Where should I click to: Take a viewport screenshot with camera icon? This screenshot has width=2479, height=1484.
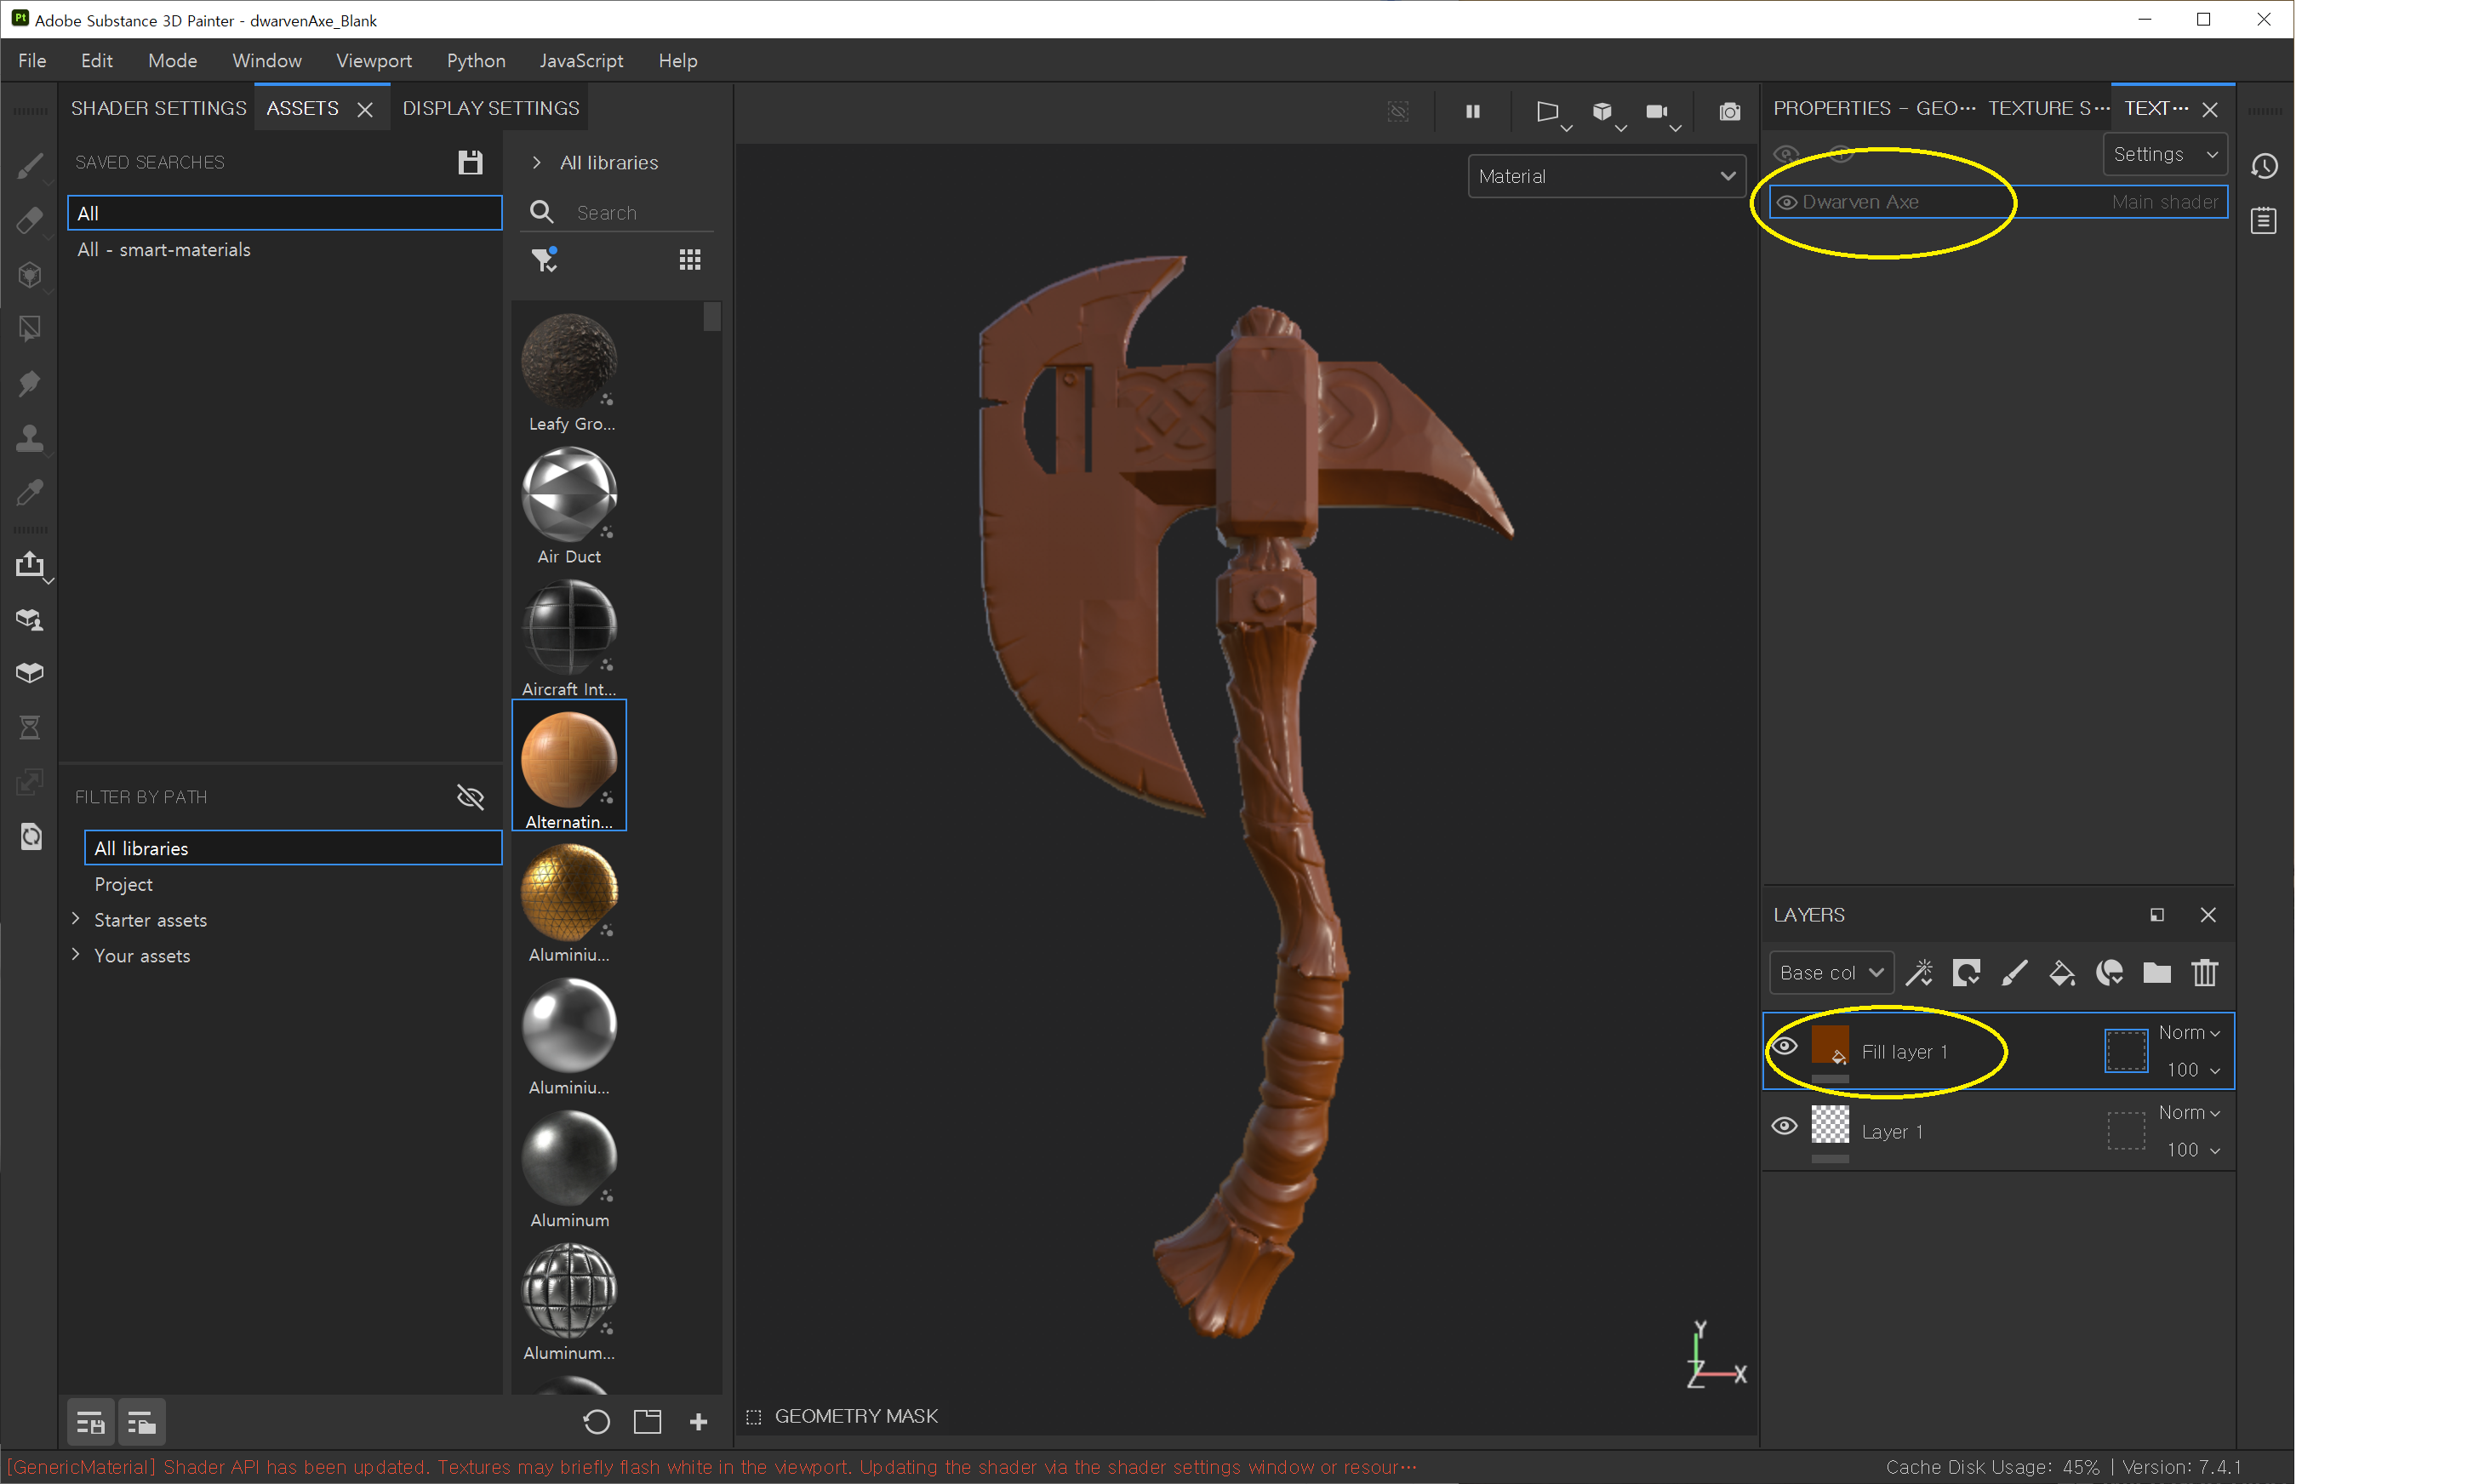pos(1729,111)
